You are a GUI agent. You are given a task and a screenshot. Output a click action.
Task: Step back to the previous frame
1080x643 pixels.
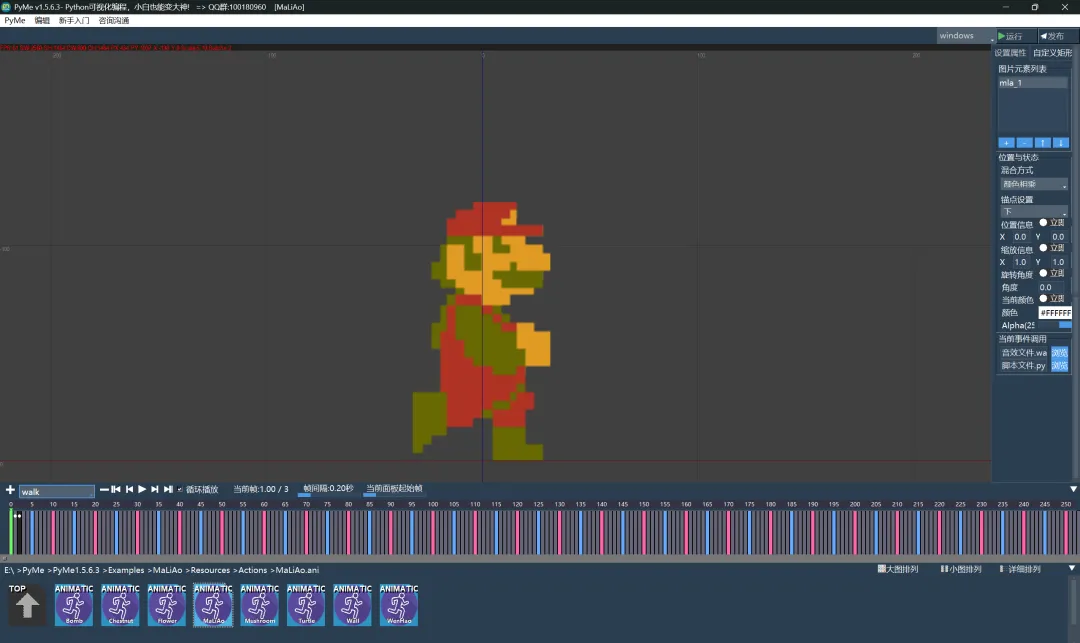(x=129, y=489)
